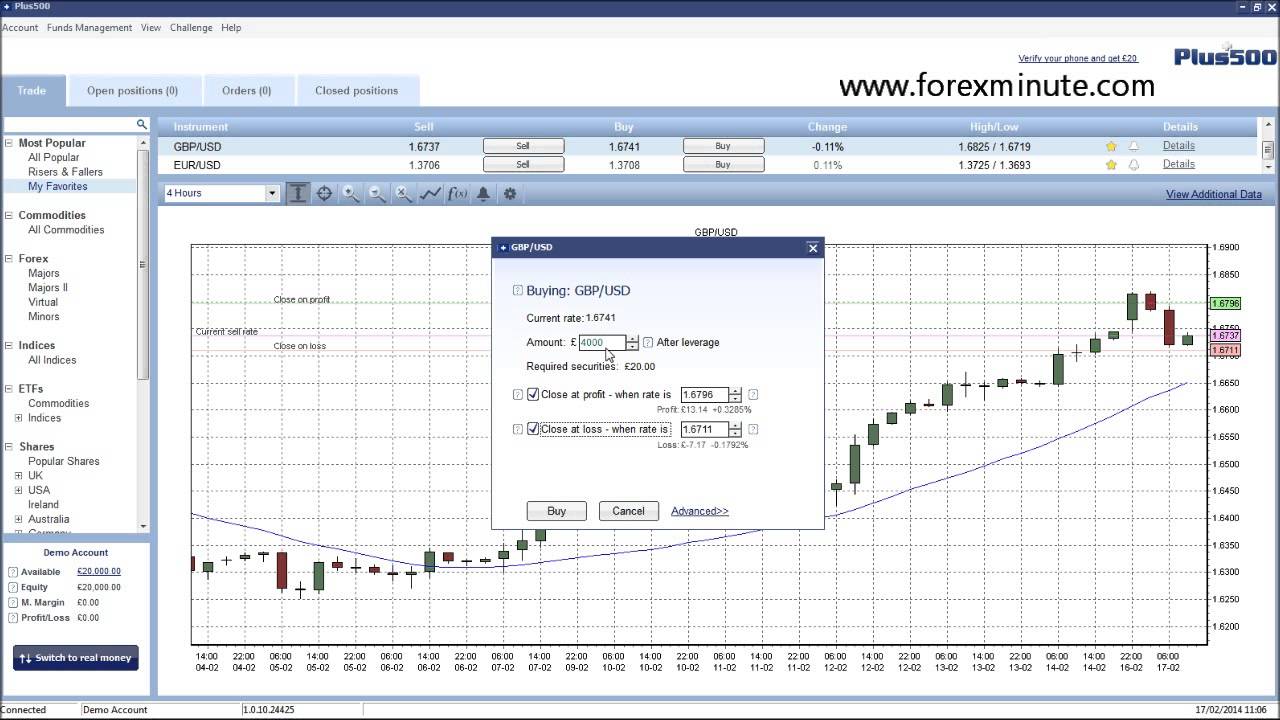
Task: Open help icon beside Buying: GBP/USD
Action: (517, 290)
